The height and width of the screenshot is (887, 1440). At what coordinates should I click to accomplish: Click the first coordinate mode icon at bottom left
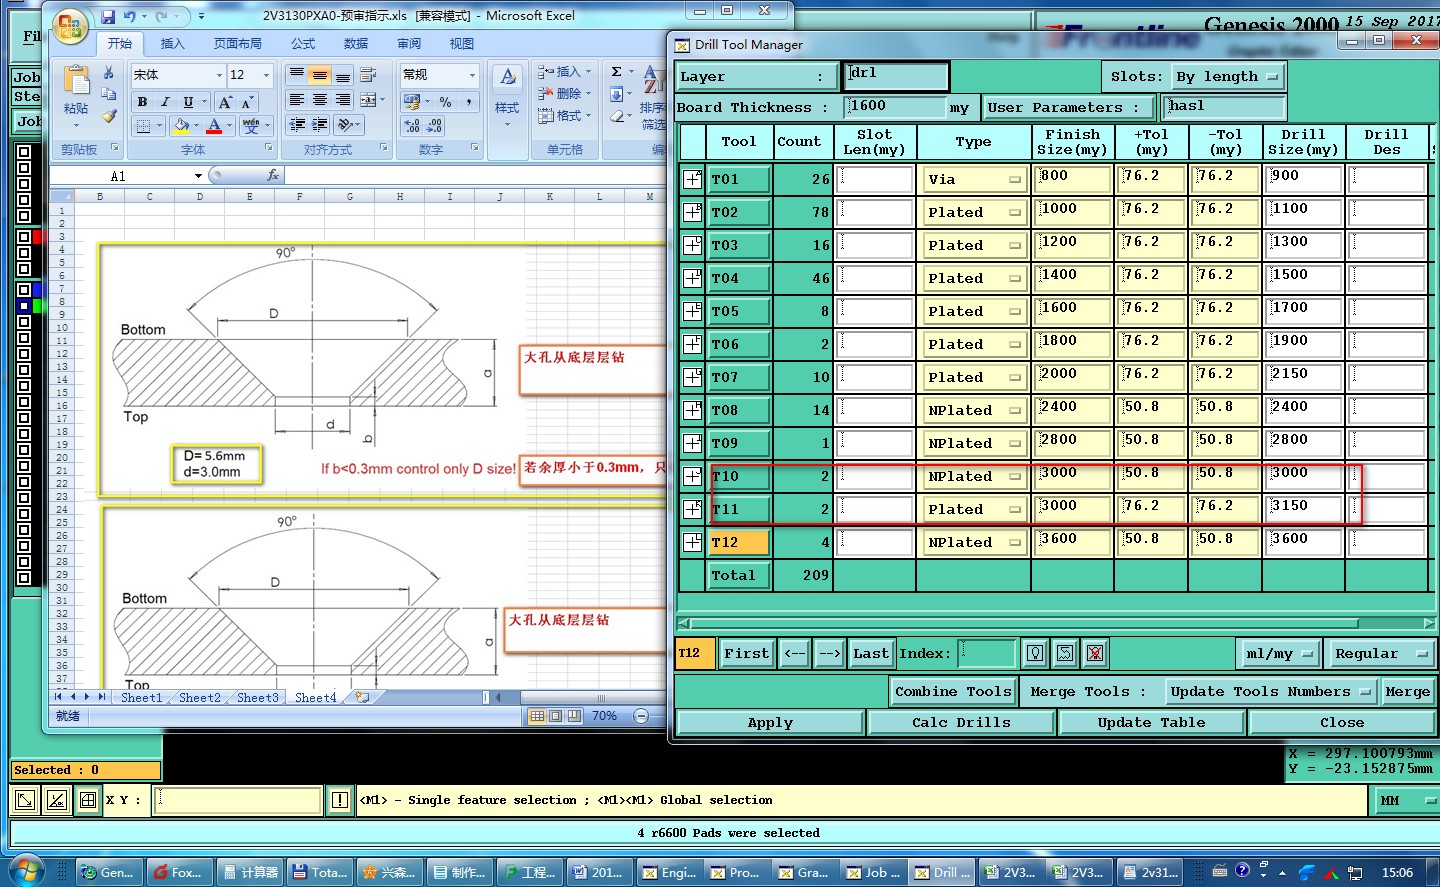pyautogui.click(x=26, y=800)
